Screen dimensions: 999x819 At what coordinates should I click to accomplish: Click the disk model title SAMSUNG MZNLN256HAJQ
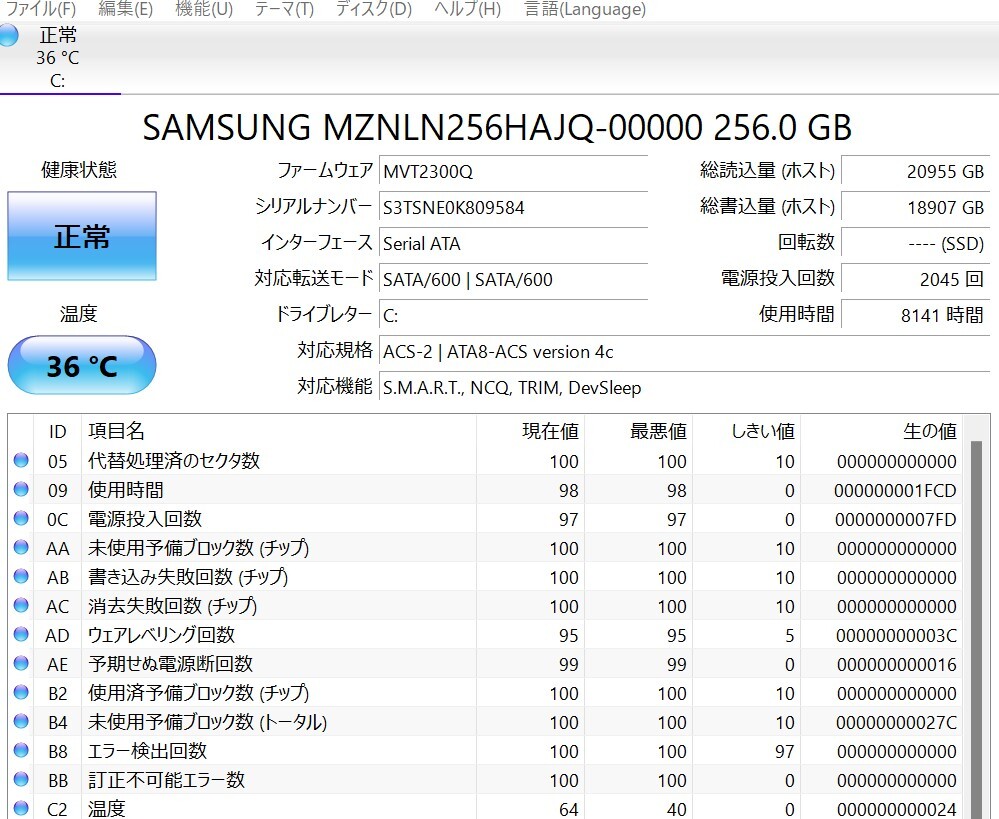tap(497, 127)
